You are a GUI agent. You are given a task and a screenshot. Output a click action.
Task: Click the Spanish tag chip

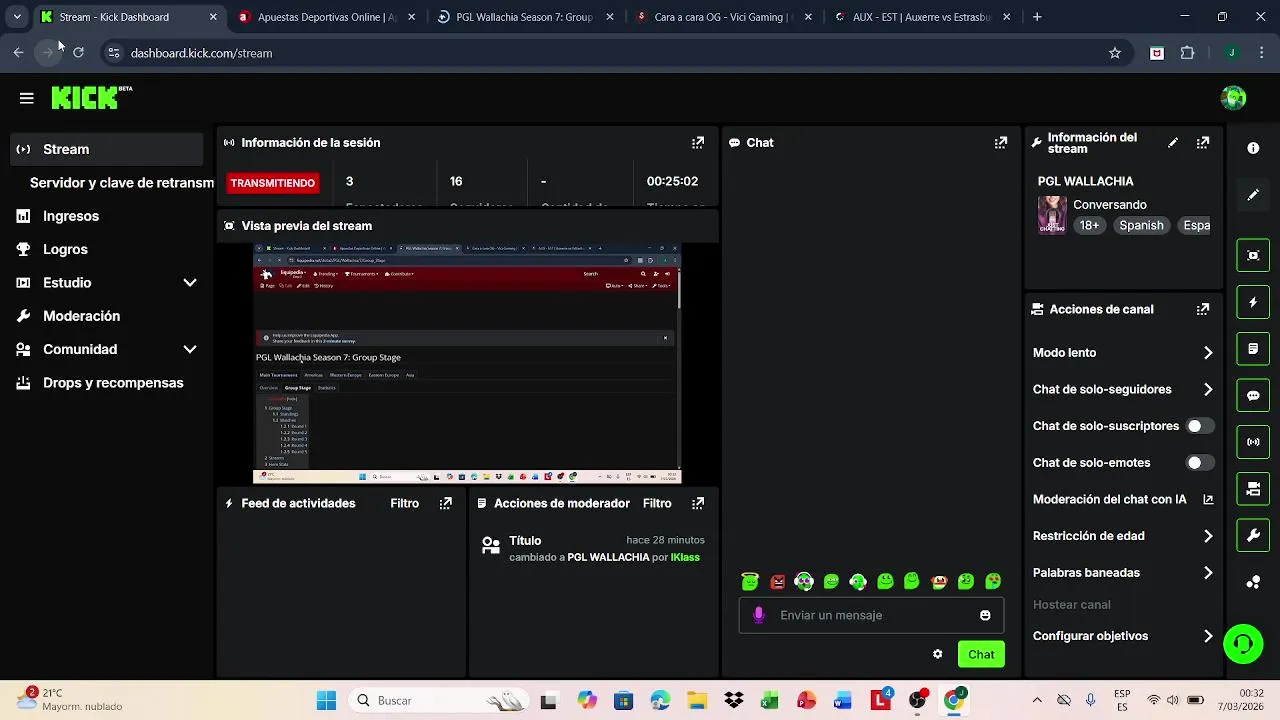[1141, 226]
